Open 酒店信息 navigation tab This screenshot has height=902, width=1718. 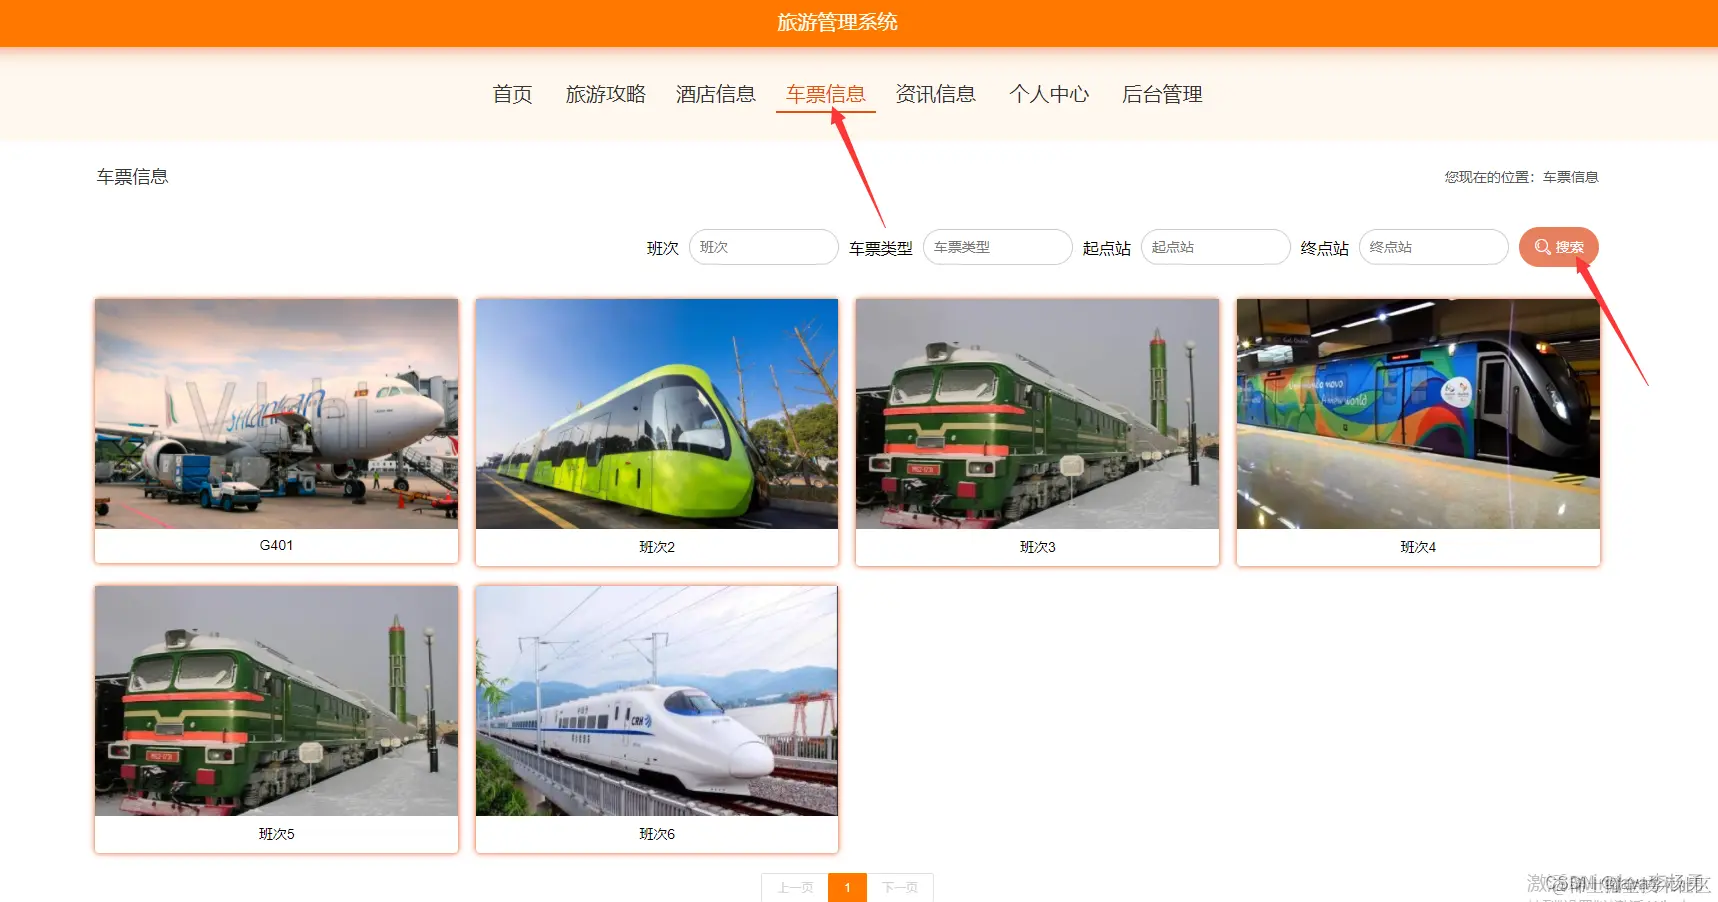[715, 94]
